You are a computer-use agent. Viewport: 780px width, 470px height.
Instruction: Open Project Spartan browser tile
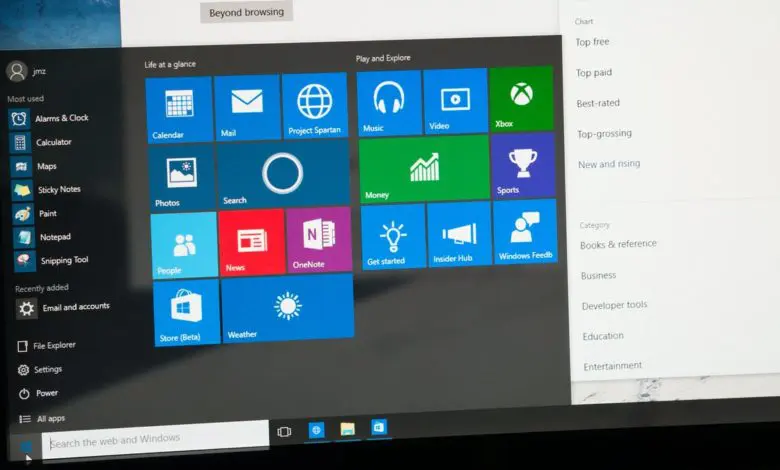coord(314,105)
